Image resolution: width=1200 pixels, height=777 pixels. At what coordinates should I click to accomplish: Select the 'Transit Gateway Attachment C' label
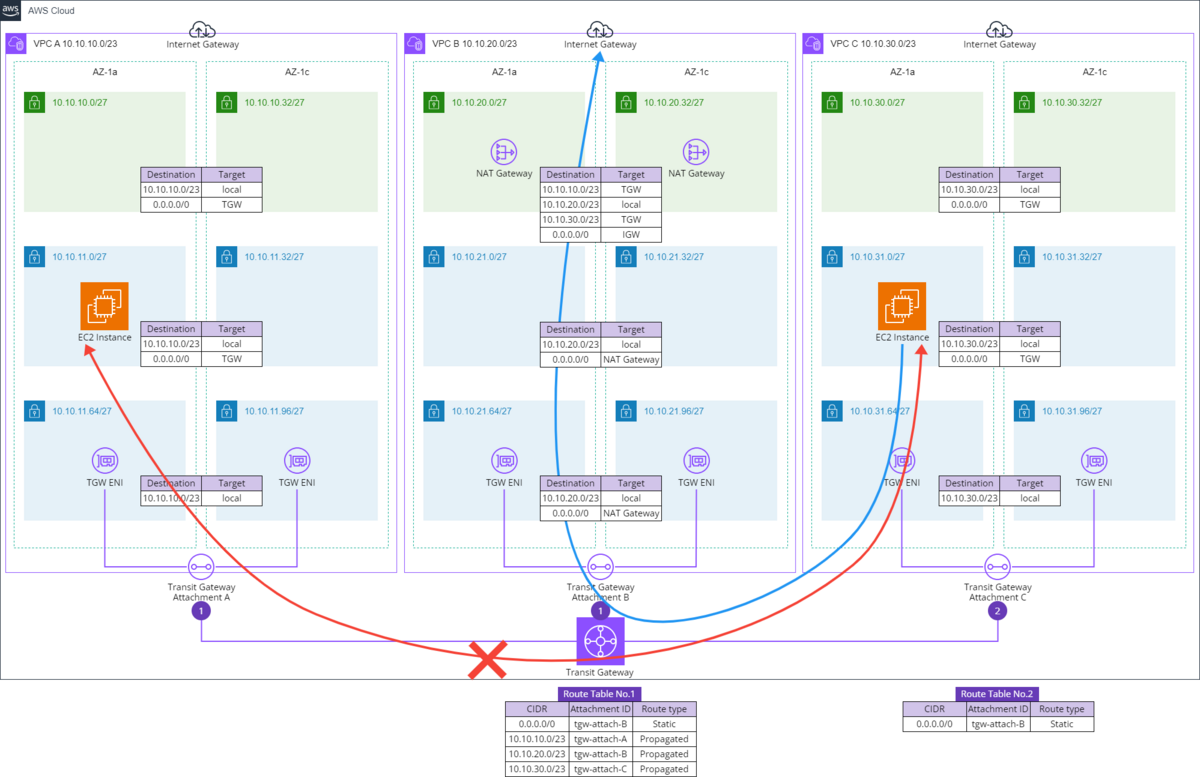tap(998, 592)
